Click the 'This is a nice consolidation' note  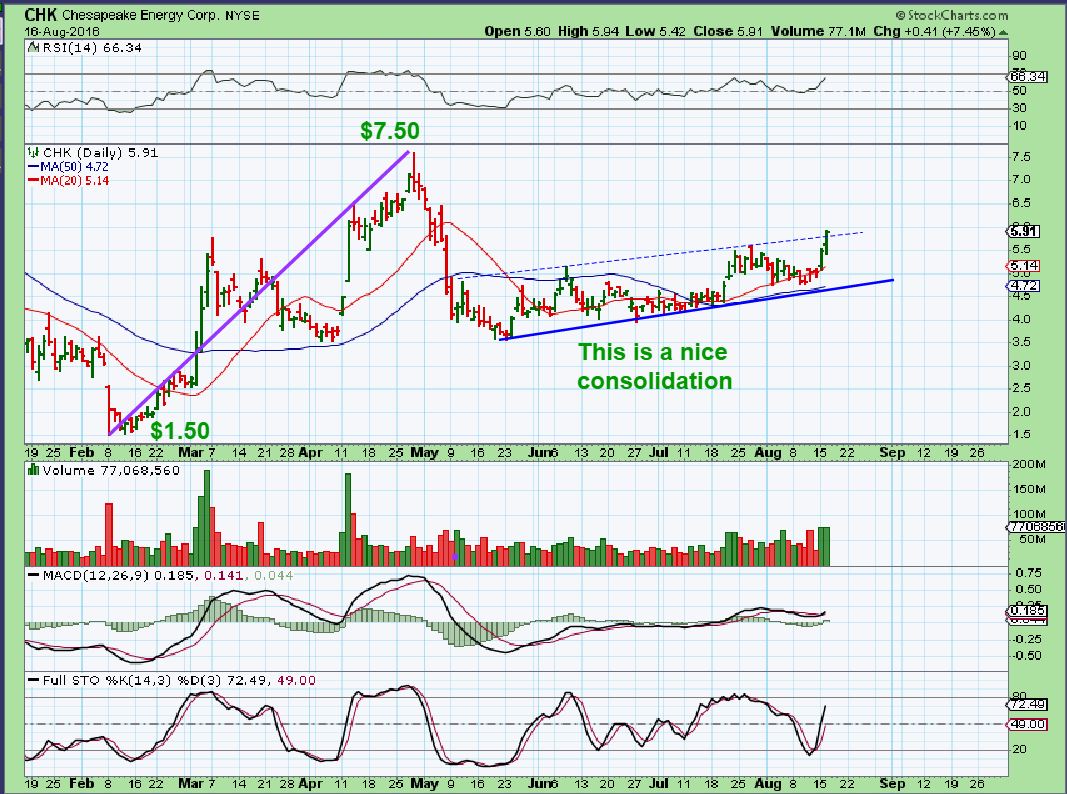click(655, 366)
